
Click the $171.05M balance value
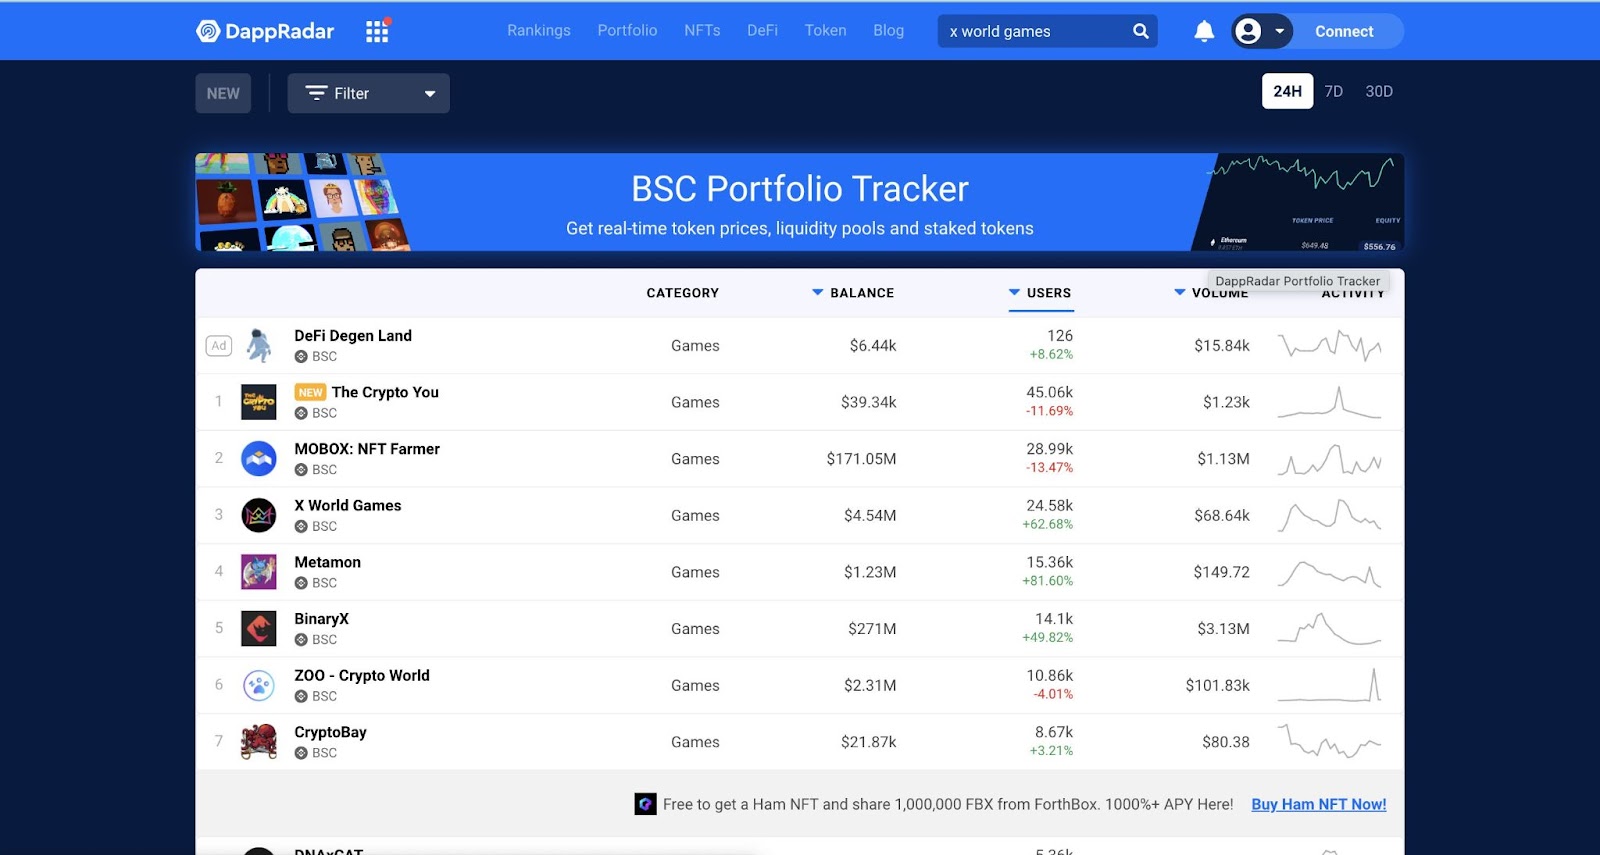(861, 459)
